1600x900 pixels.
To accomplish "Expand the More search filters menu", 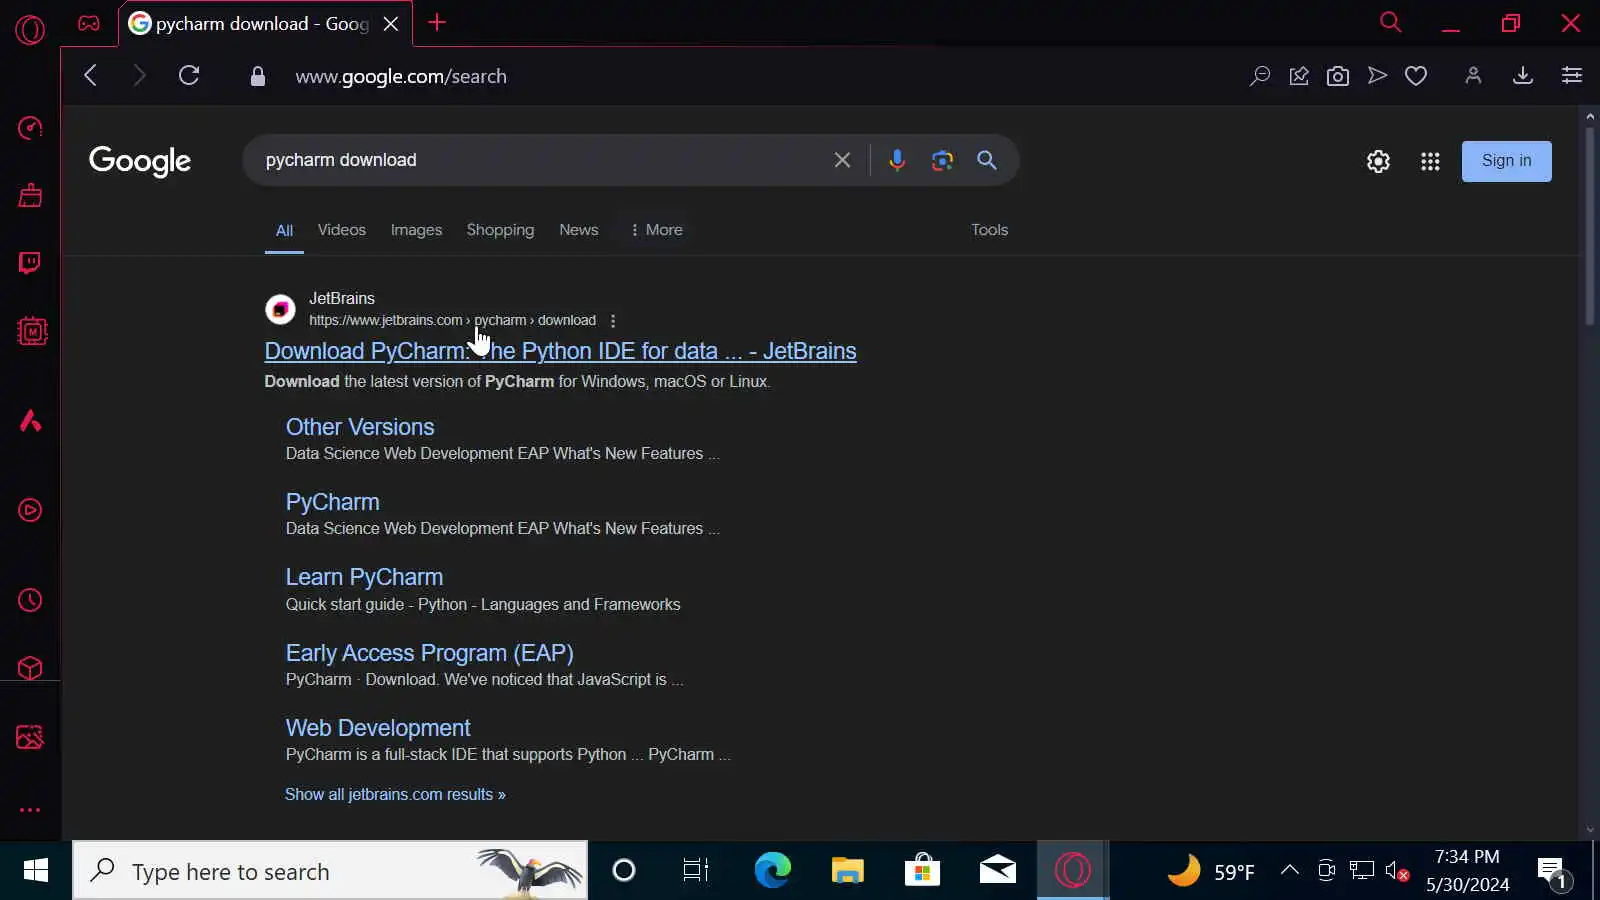I will coord(656,230).
